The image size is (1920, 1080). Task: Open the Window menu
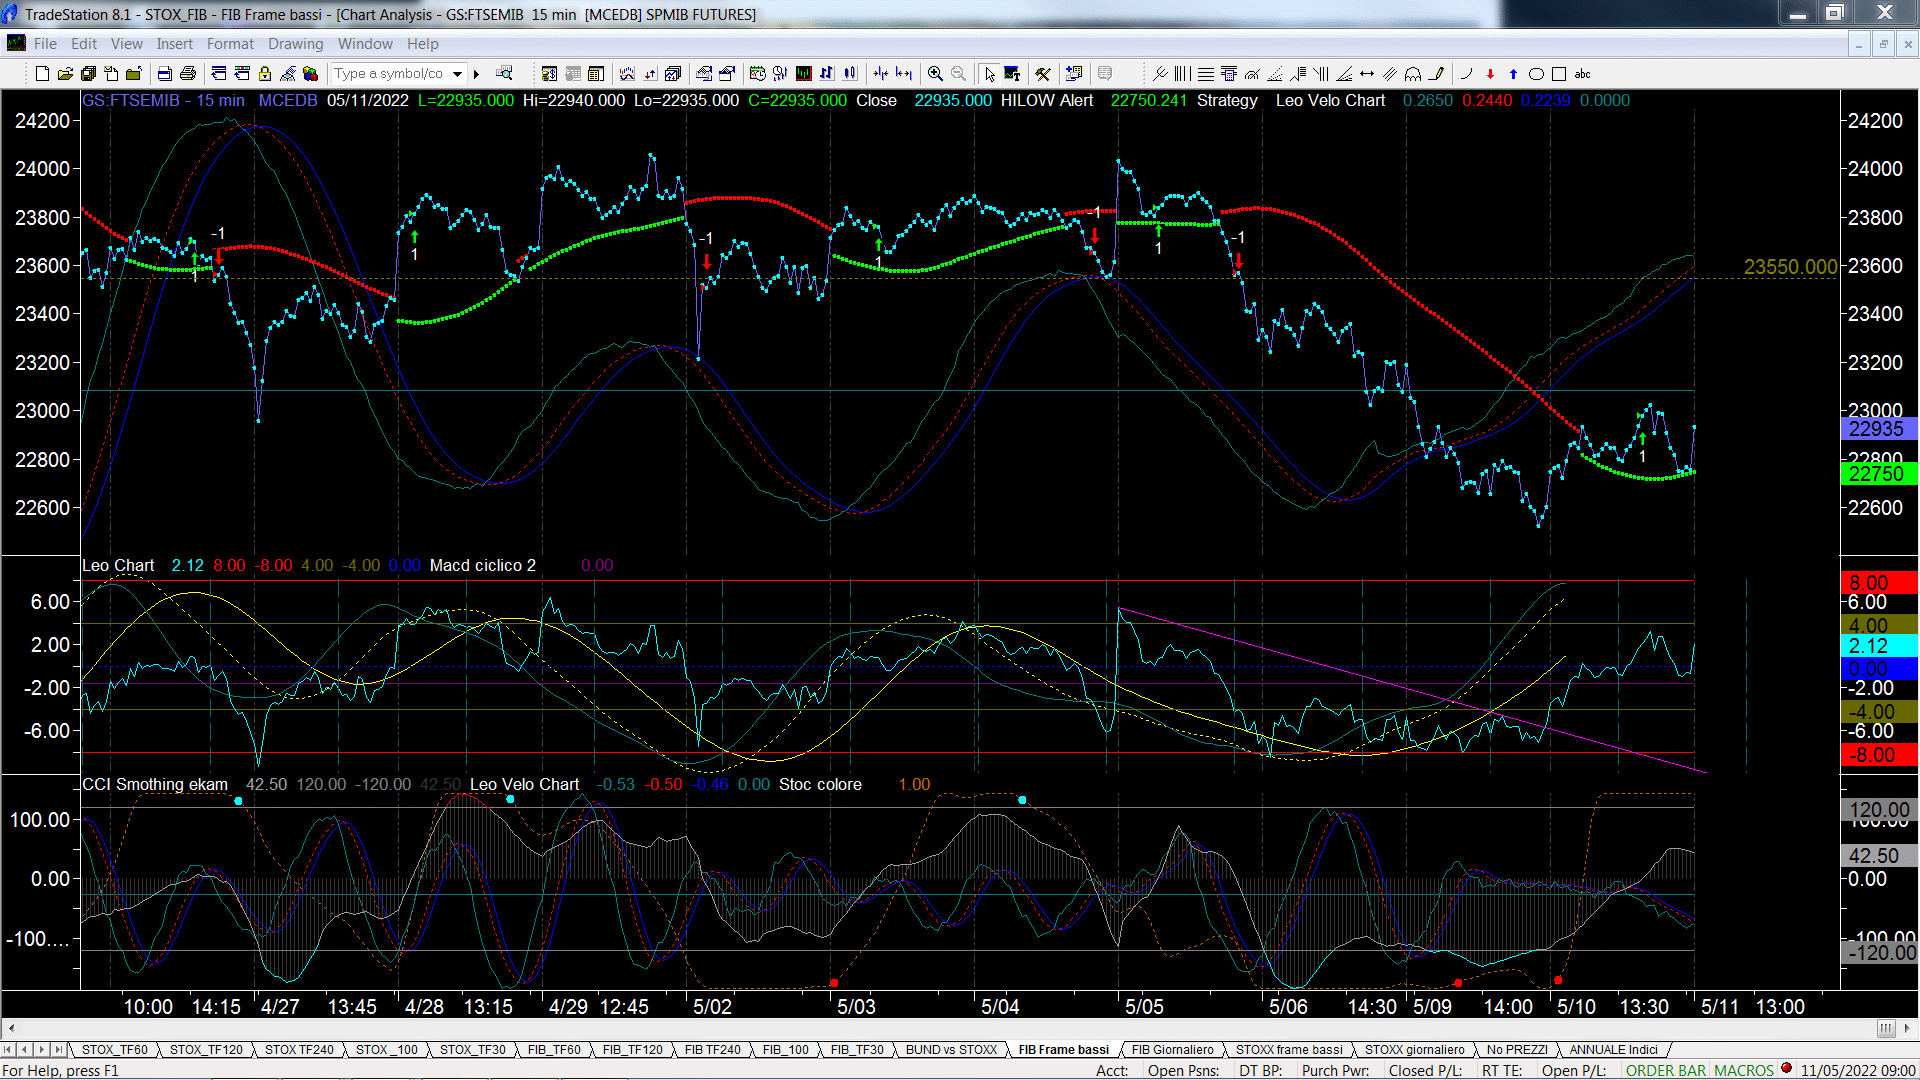365,44
